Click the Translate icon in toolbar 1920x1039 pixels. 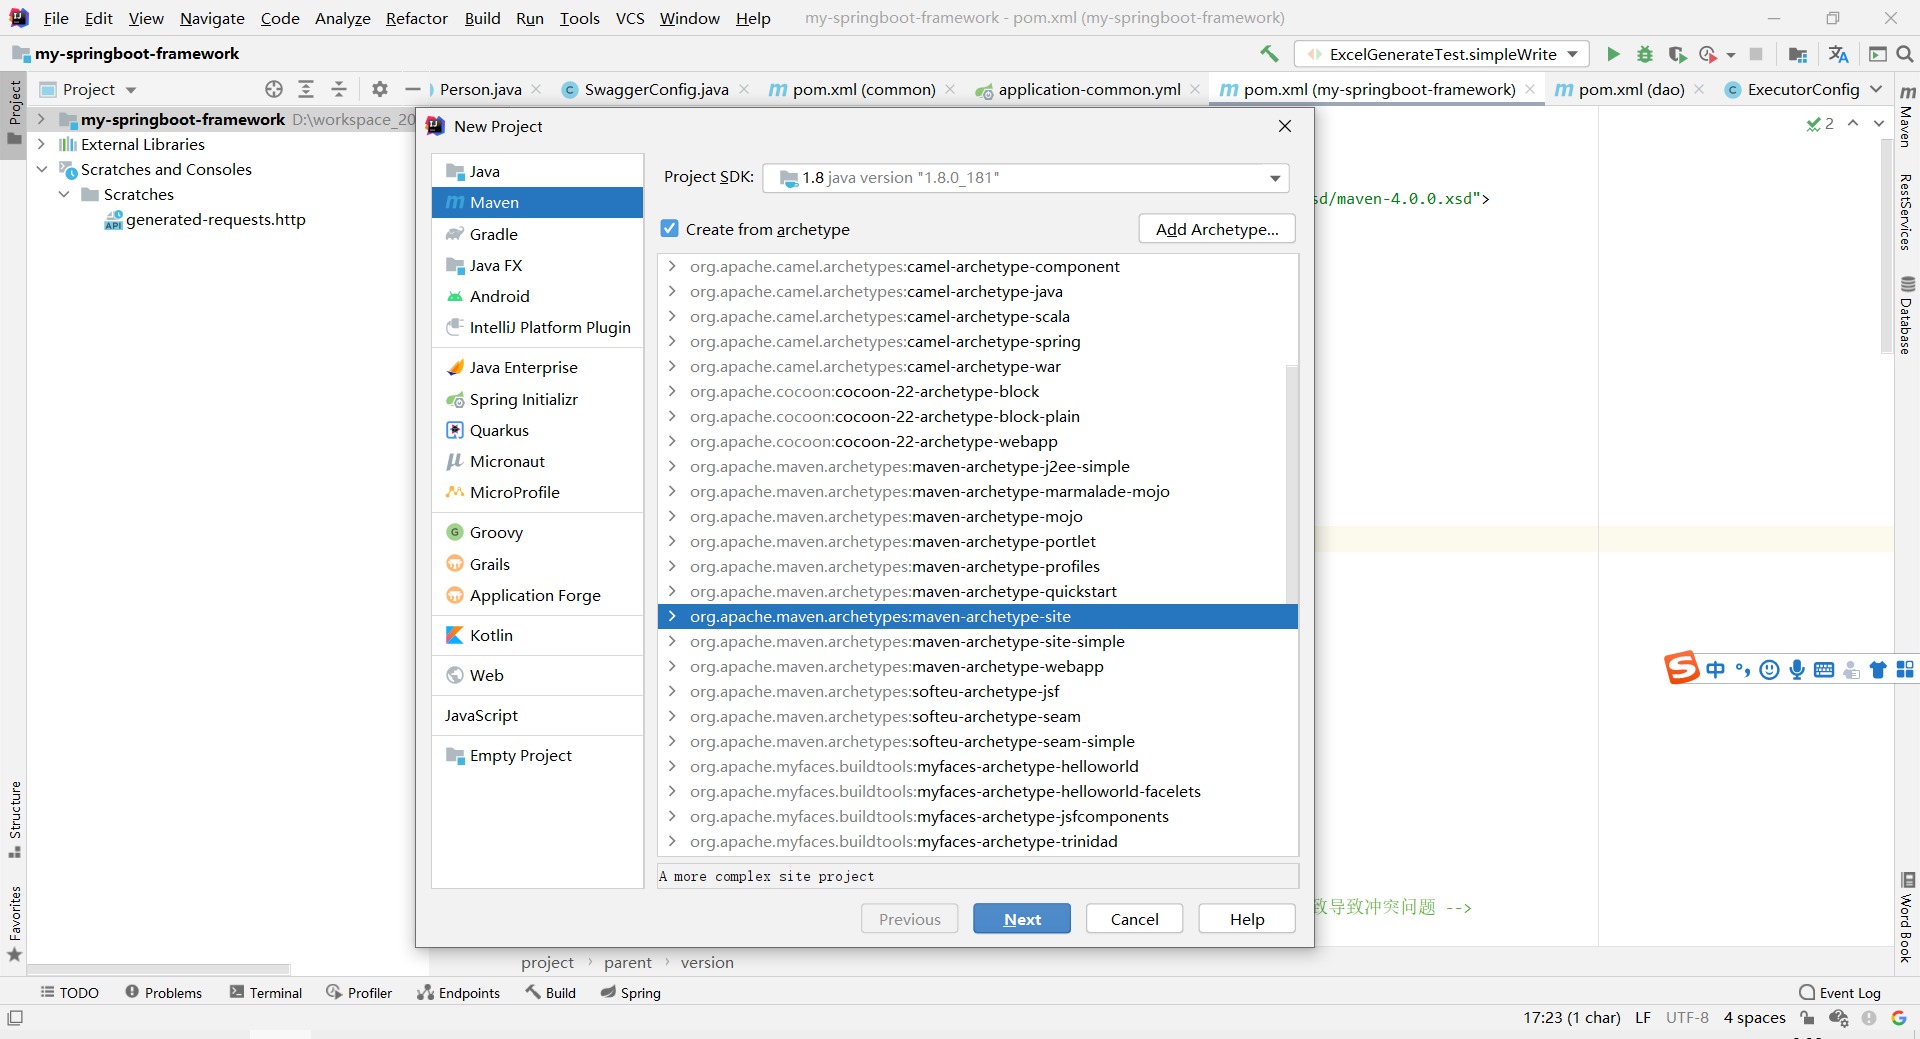pos(1838,54)
